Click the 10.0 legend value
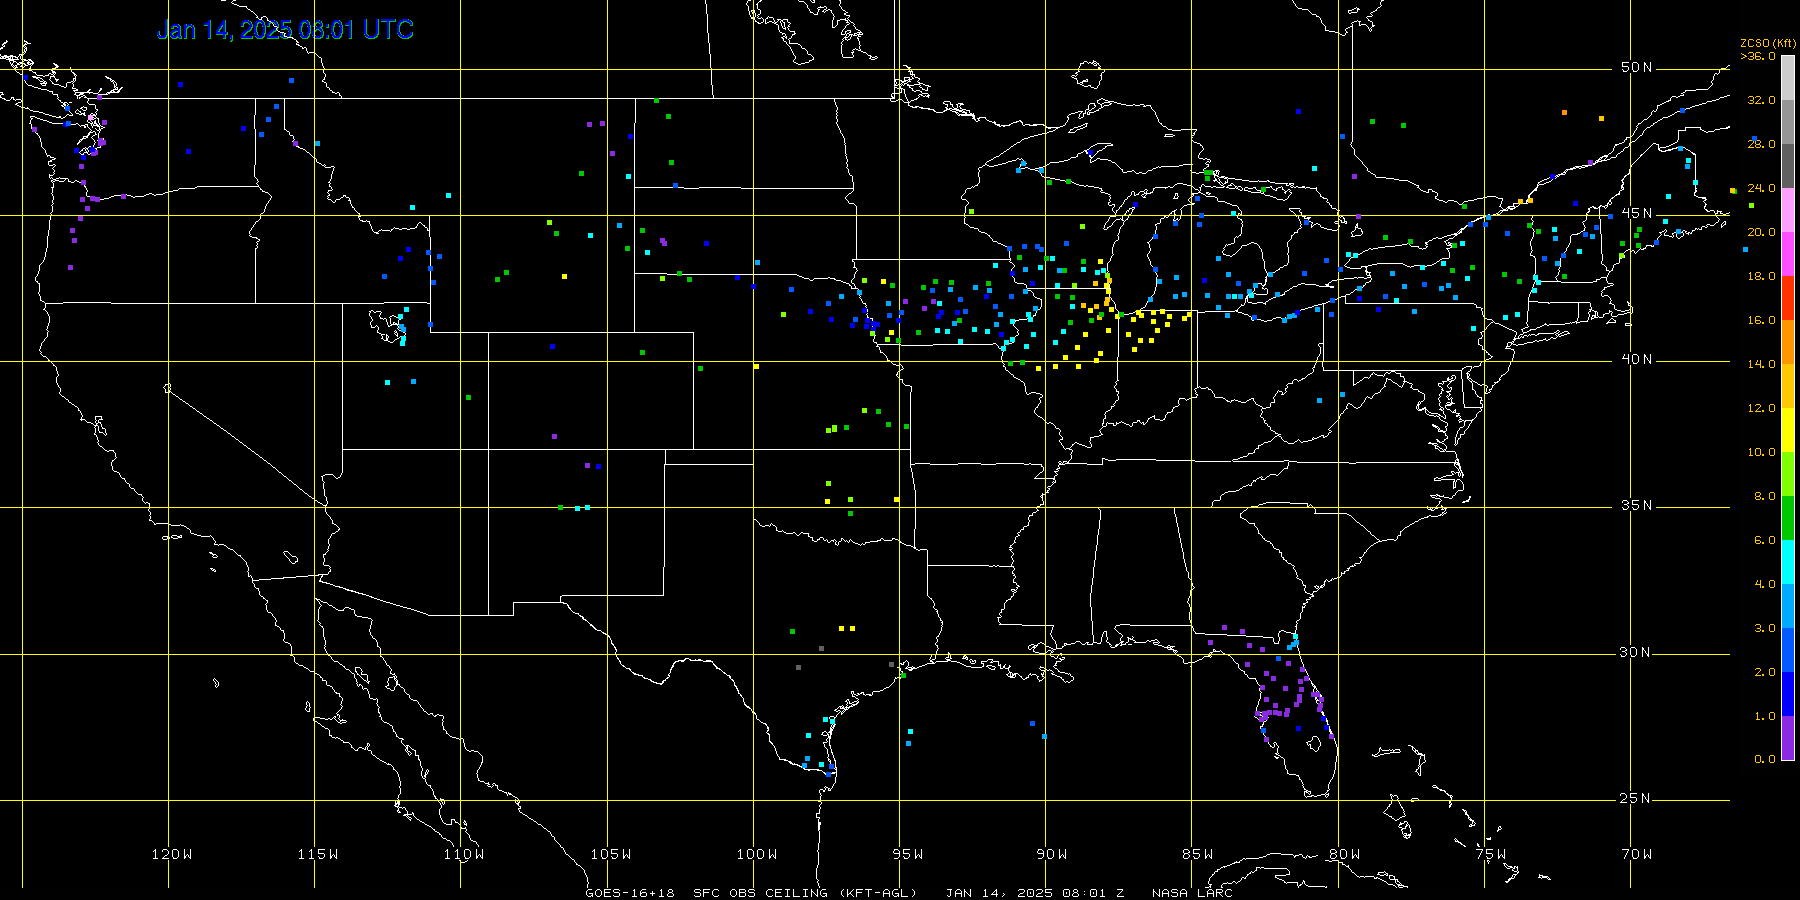 click(x=1762, y=452)
